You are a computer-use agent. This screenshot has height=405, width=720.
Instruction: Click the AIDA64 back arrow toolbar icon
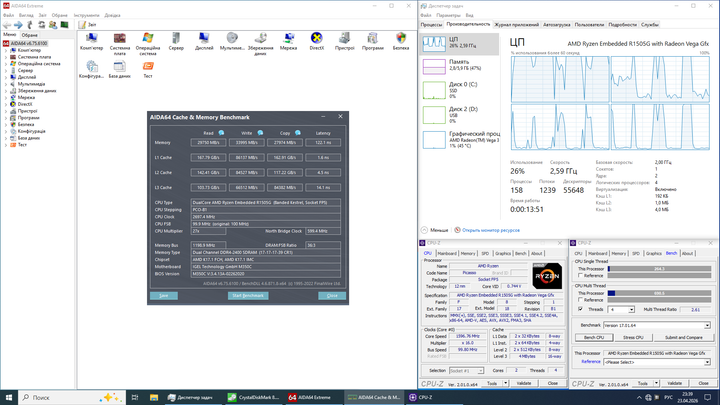7,25
